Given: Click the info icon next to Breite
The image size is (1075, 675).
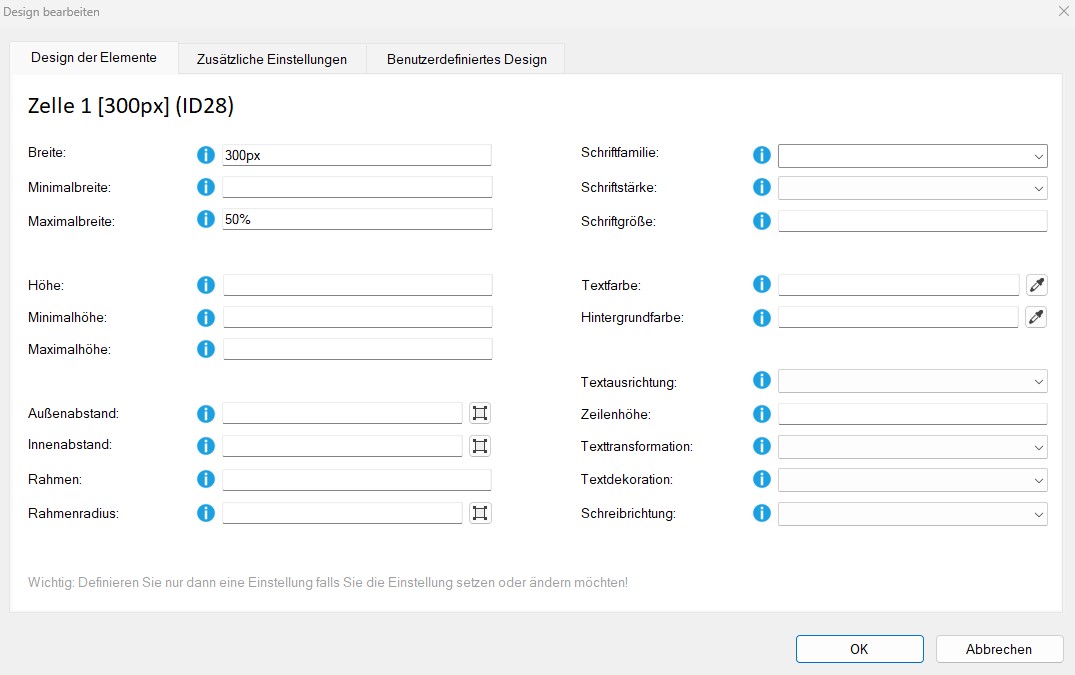Looking at the screenshot, I should pyautogui.click(x=206, y=155).
